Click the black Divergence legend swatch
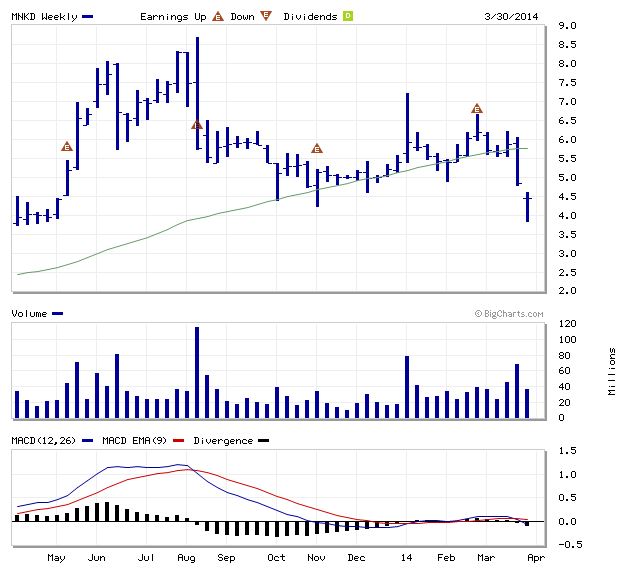The image size is (634, 577). click(x=263, y=441)
